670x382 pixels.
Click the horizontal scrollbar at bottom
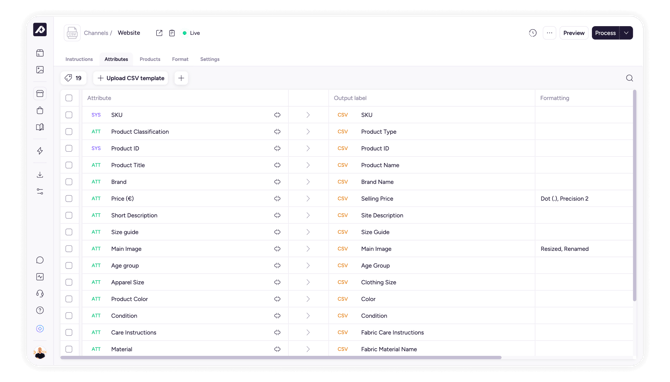pos(281,357)
